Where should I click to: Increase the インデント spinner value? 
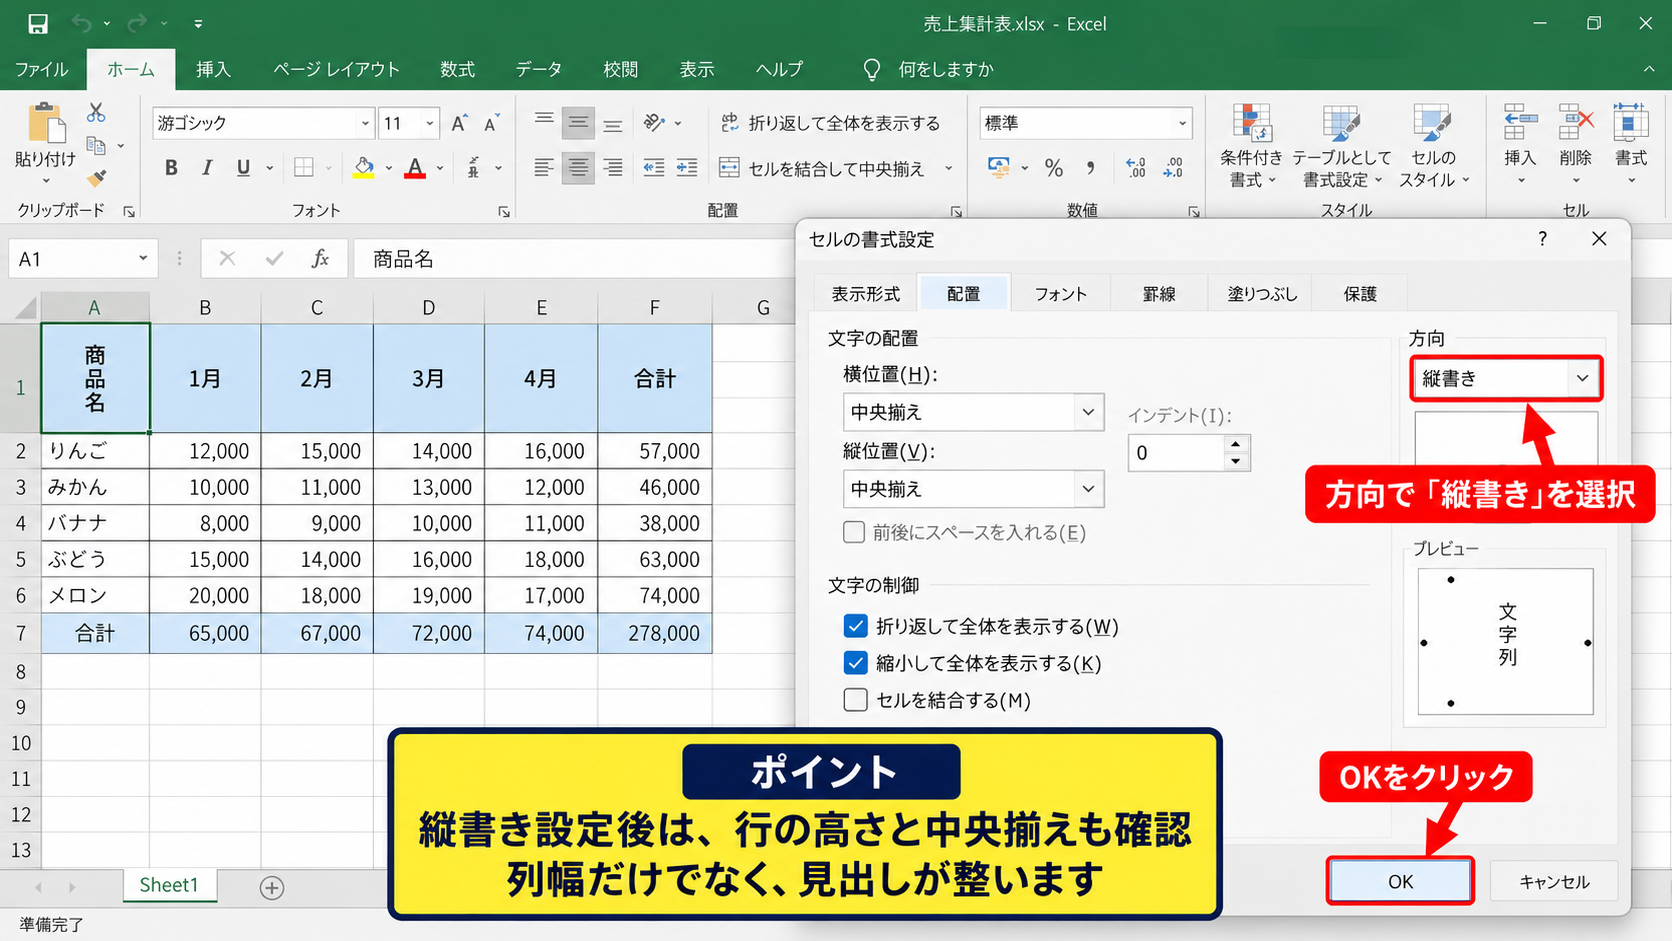coord(1236,444)
